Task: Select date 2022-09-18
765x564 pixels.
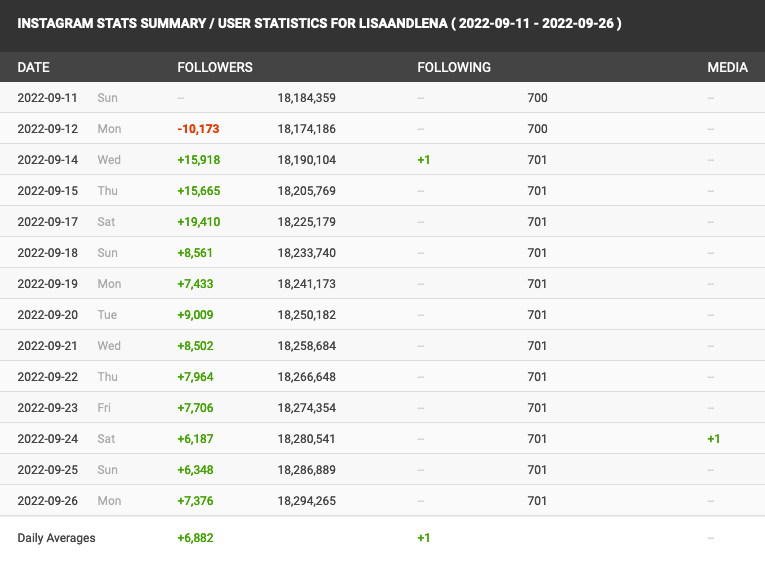Action: (48, 253)
